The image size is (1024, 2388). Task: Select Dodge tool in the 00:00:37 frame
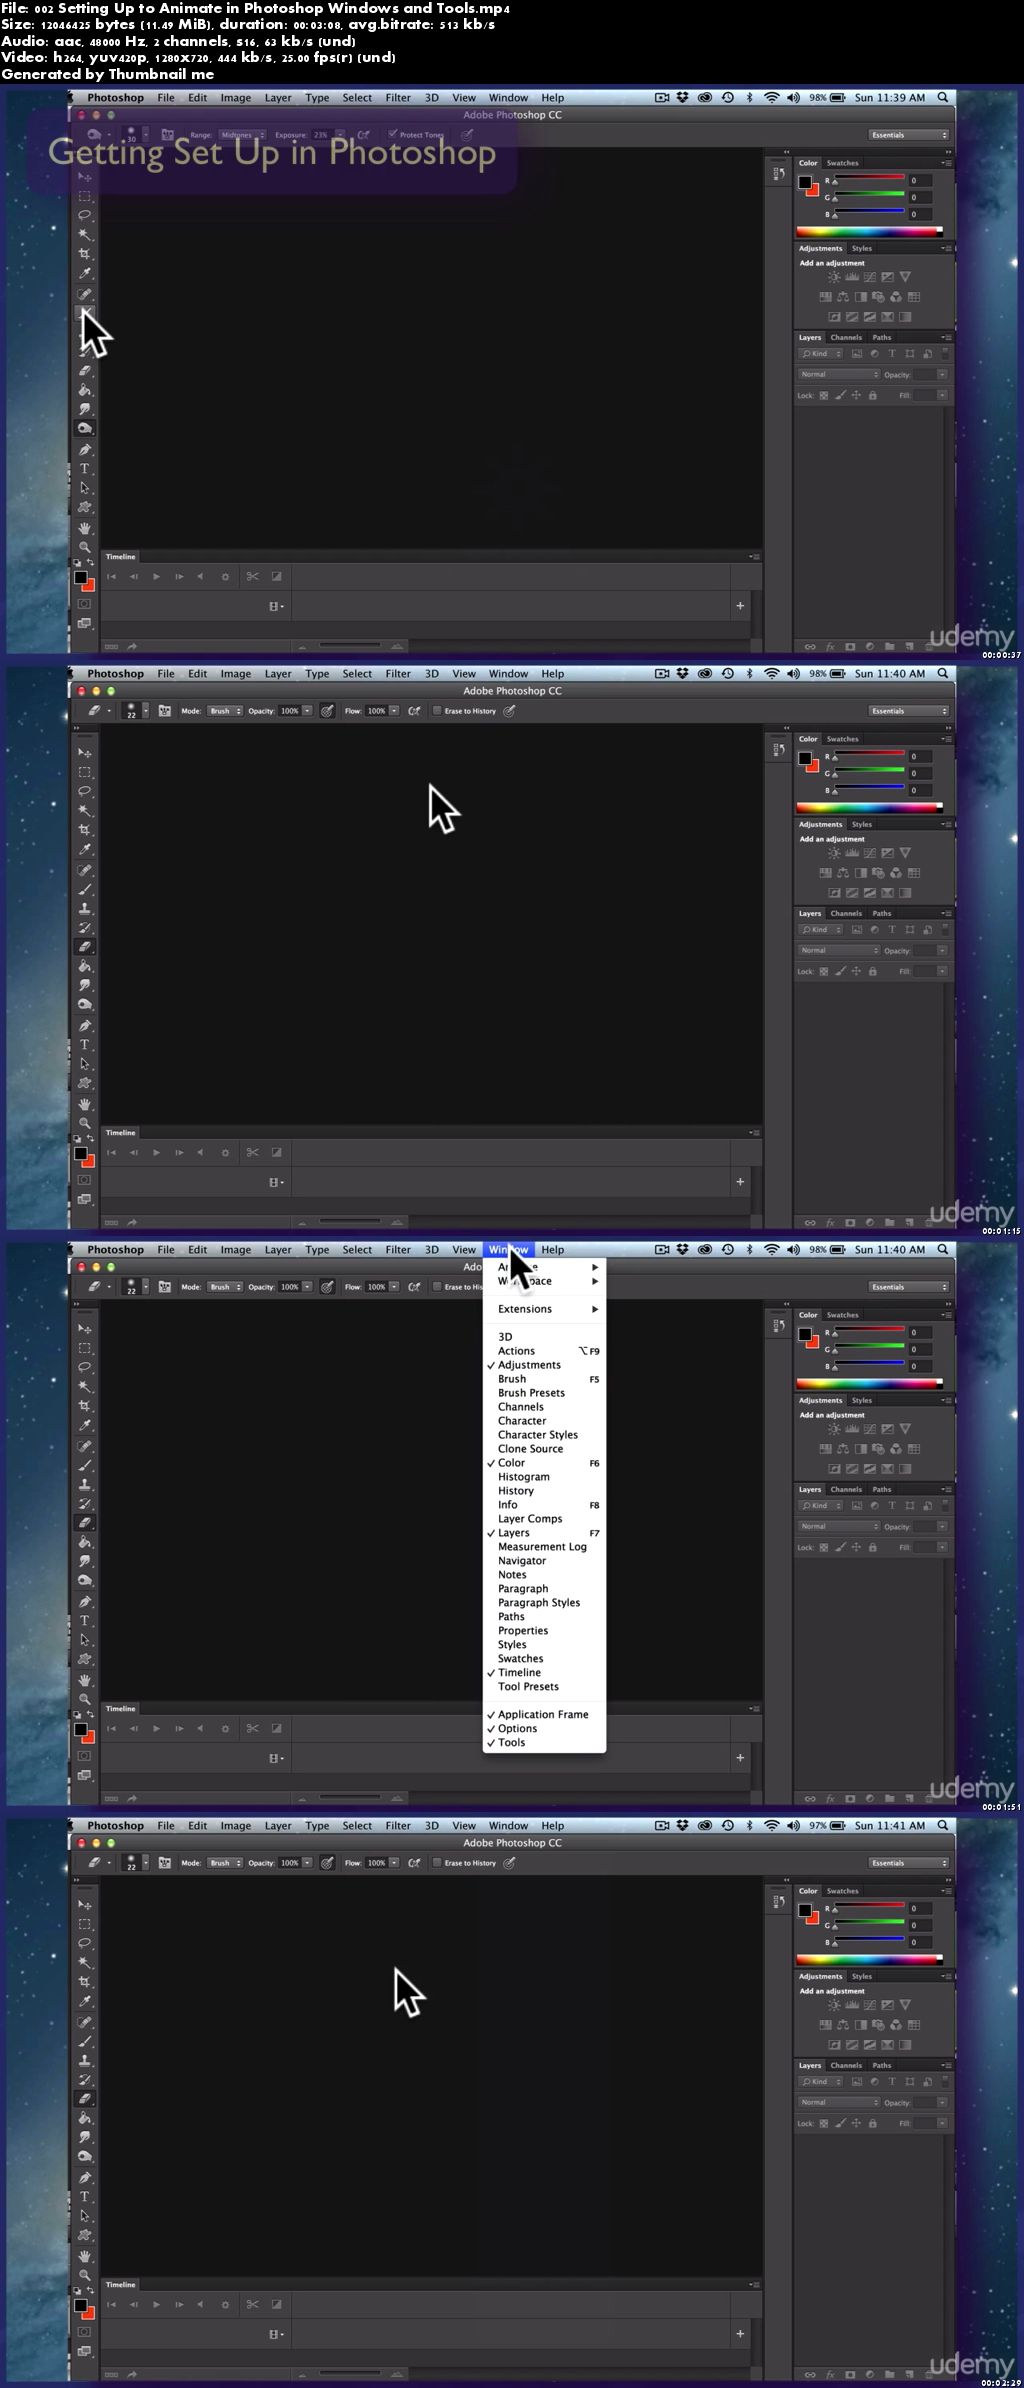[85, 428]
